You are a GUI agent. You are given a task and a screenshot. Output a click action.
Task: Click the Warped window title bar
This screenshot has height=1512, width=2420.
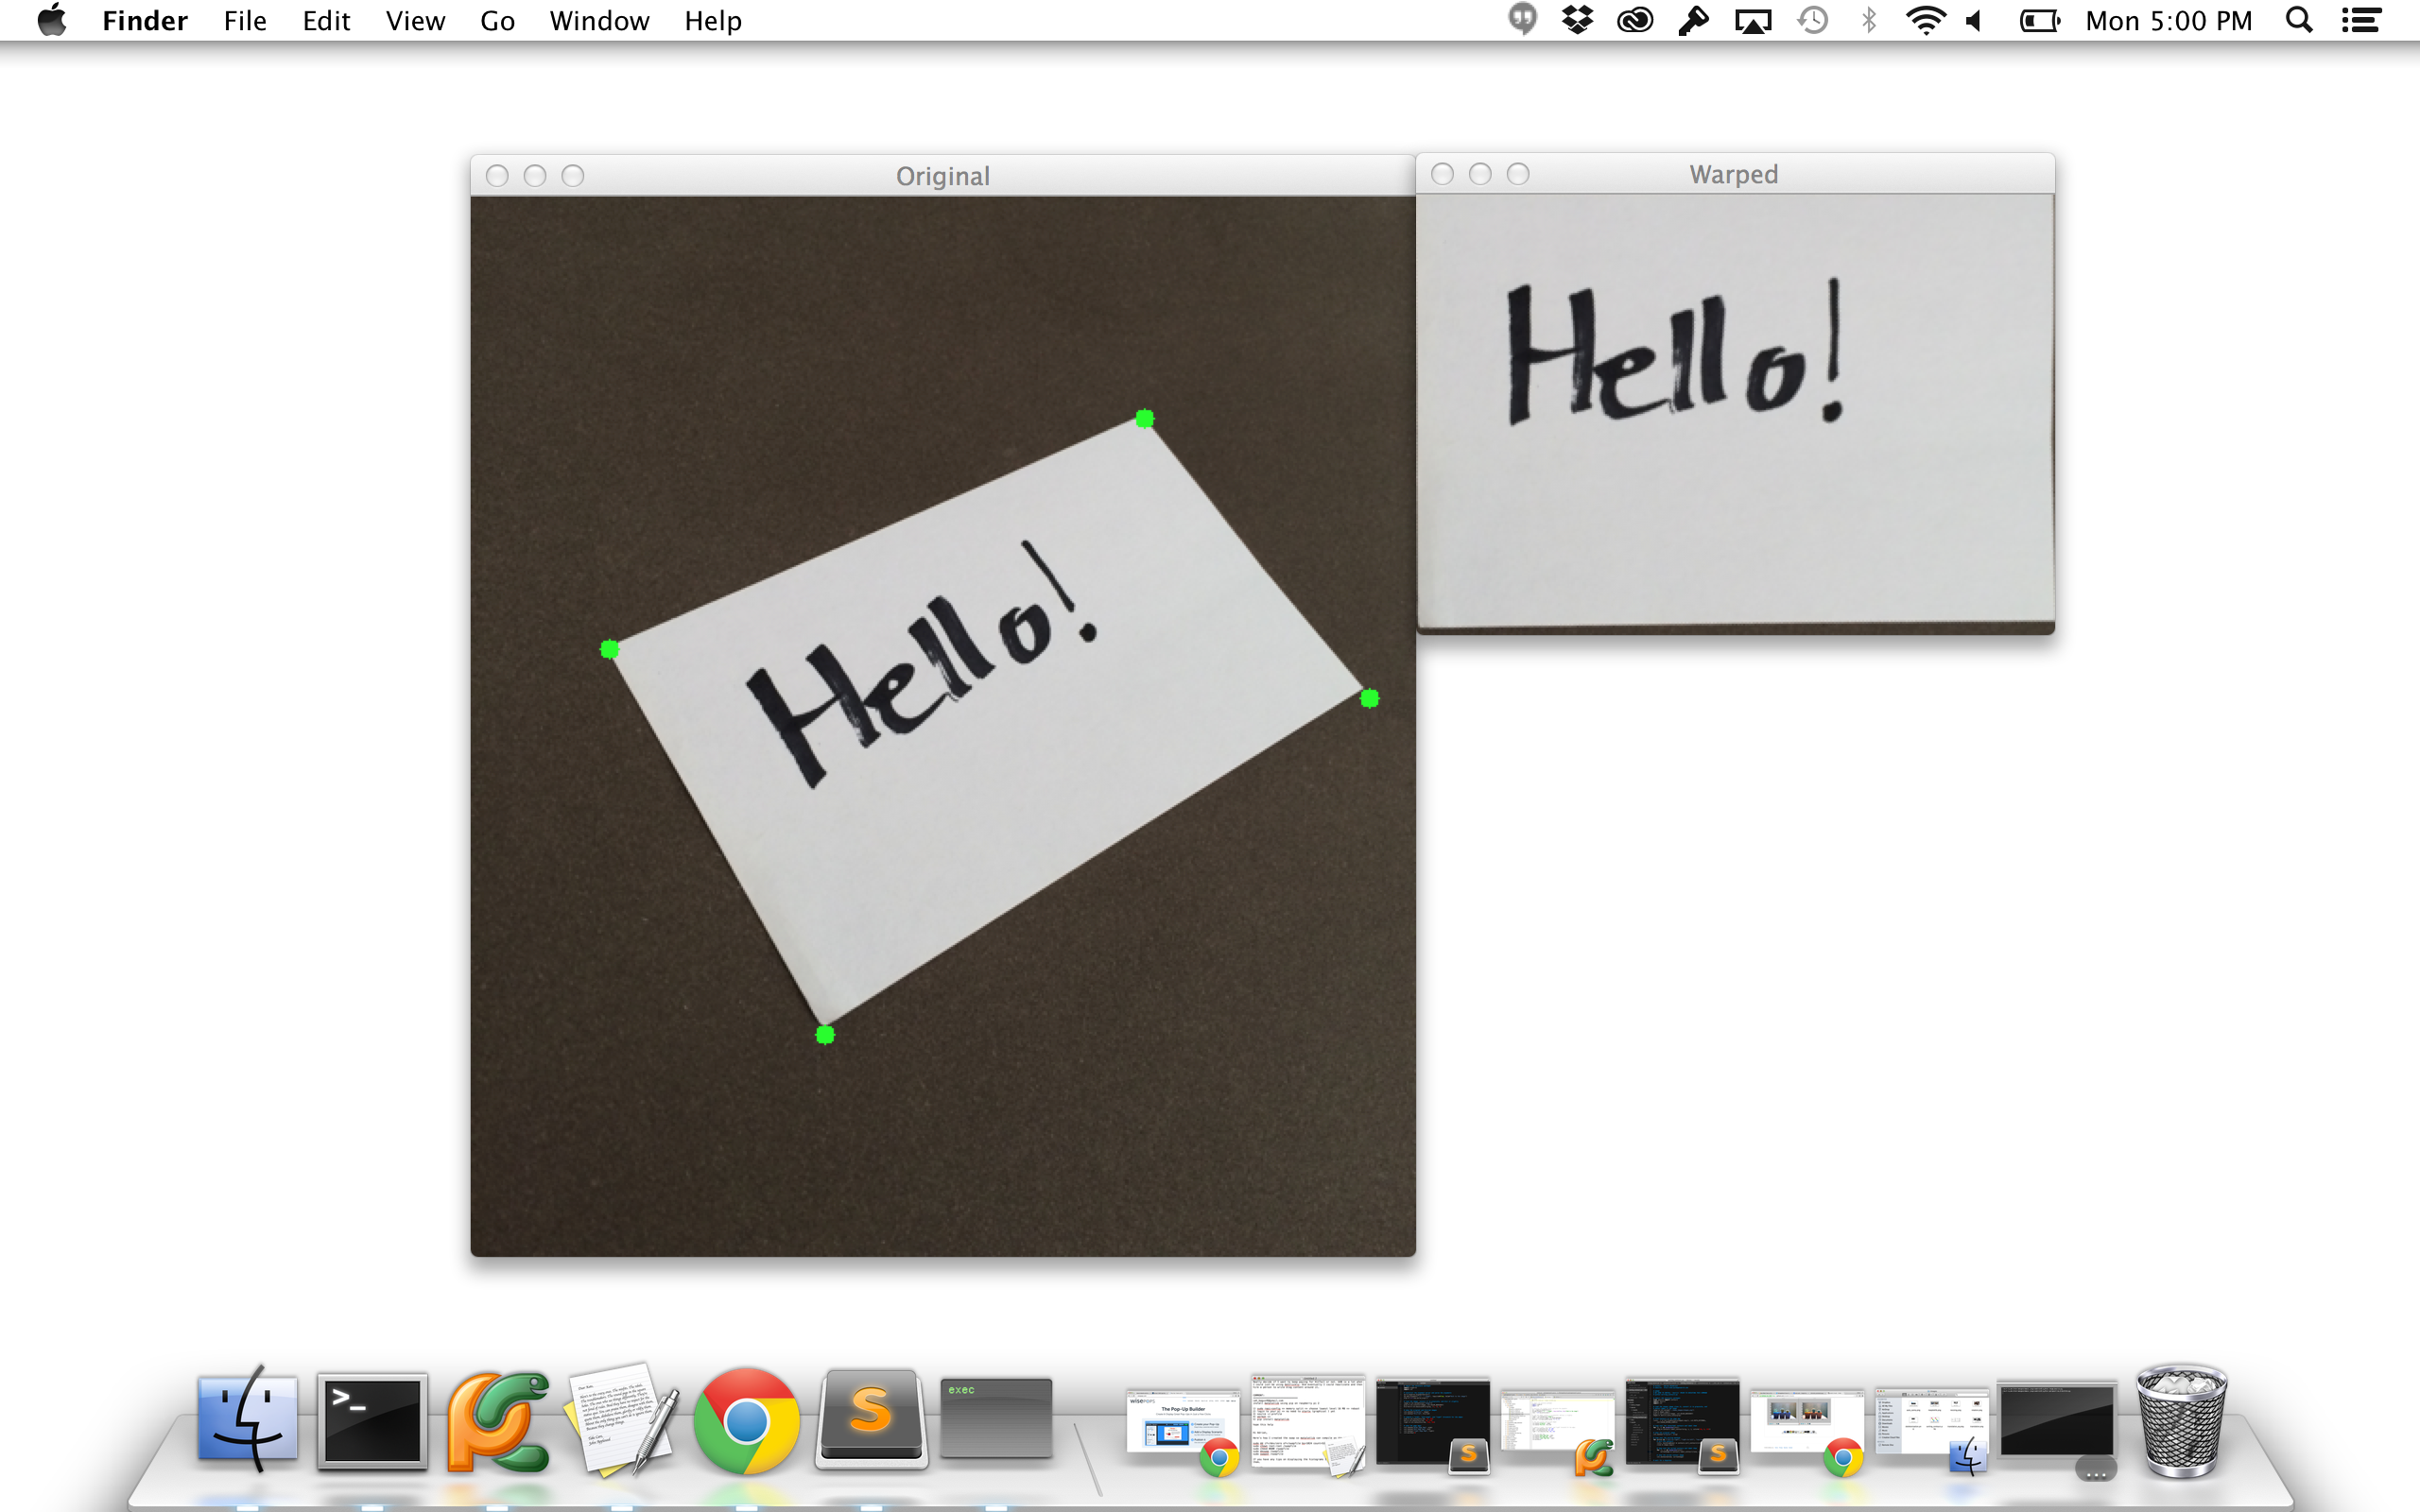tap(1733, 174)
